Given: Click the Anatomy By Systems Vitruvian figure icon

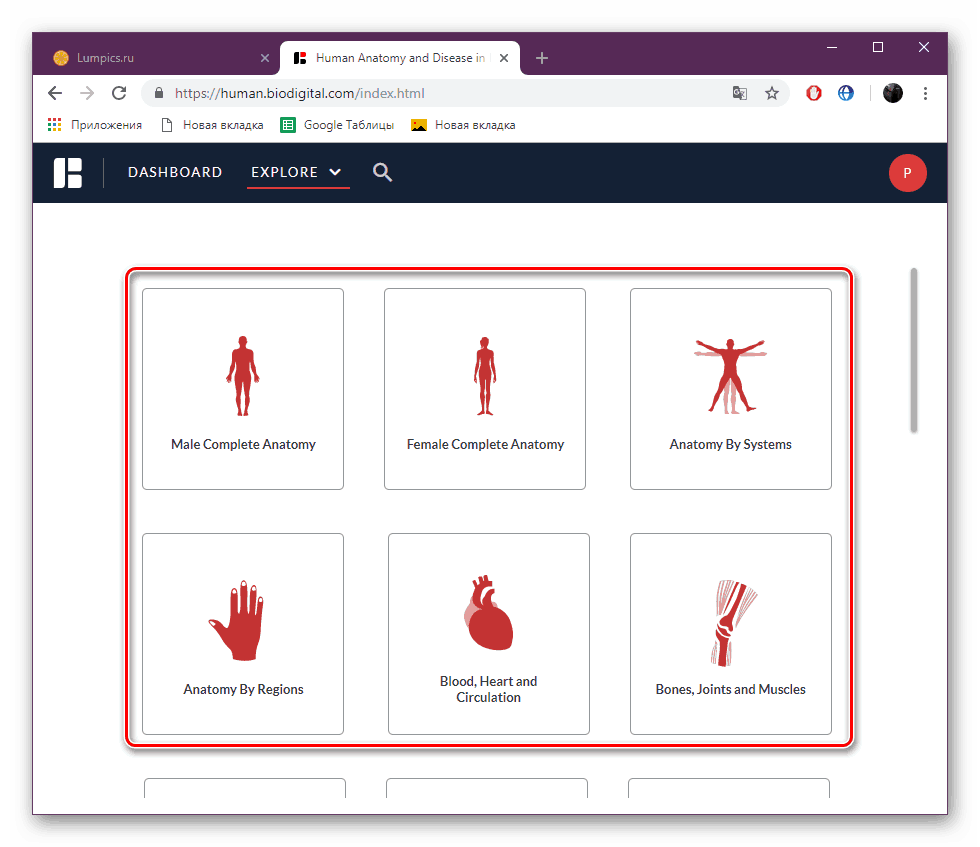Looking at the screenshot, I should coord(730,372).
